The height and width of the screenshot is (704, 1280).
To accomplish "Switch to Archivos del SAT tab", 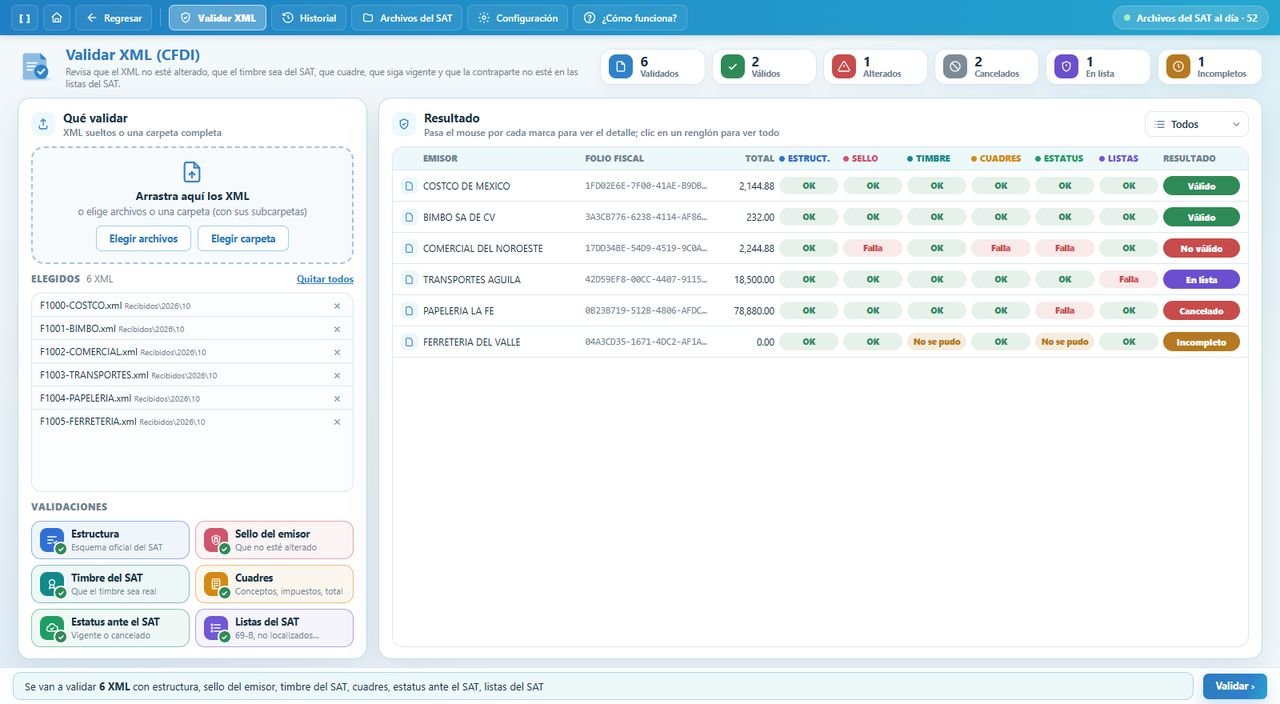I will [x=406, y=18].
